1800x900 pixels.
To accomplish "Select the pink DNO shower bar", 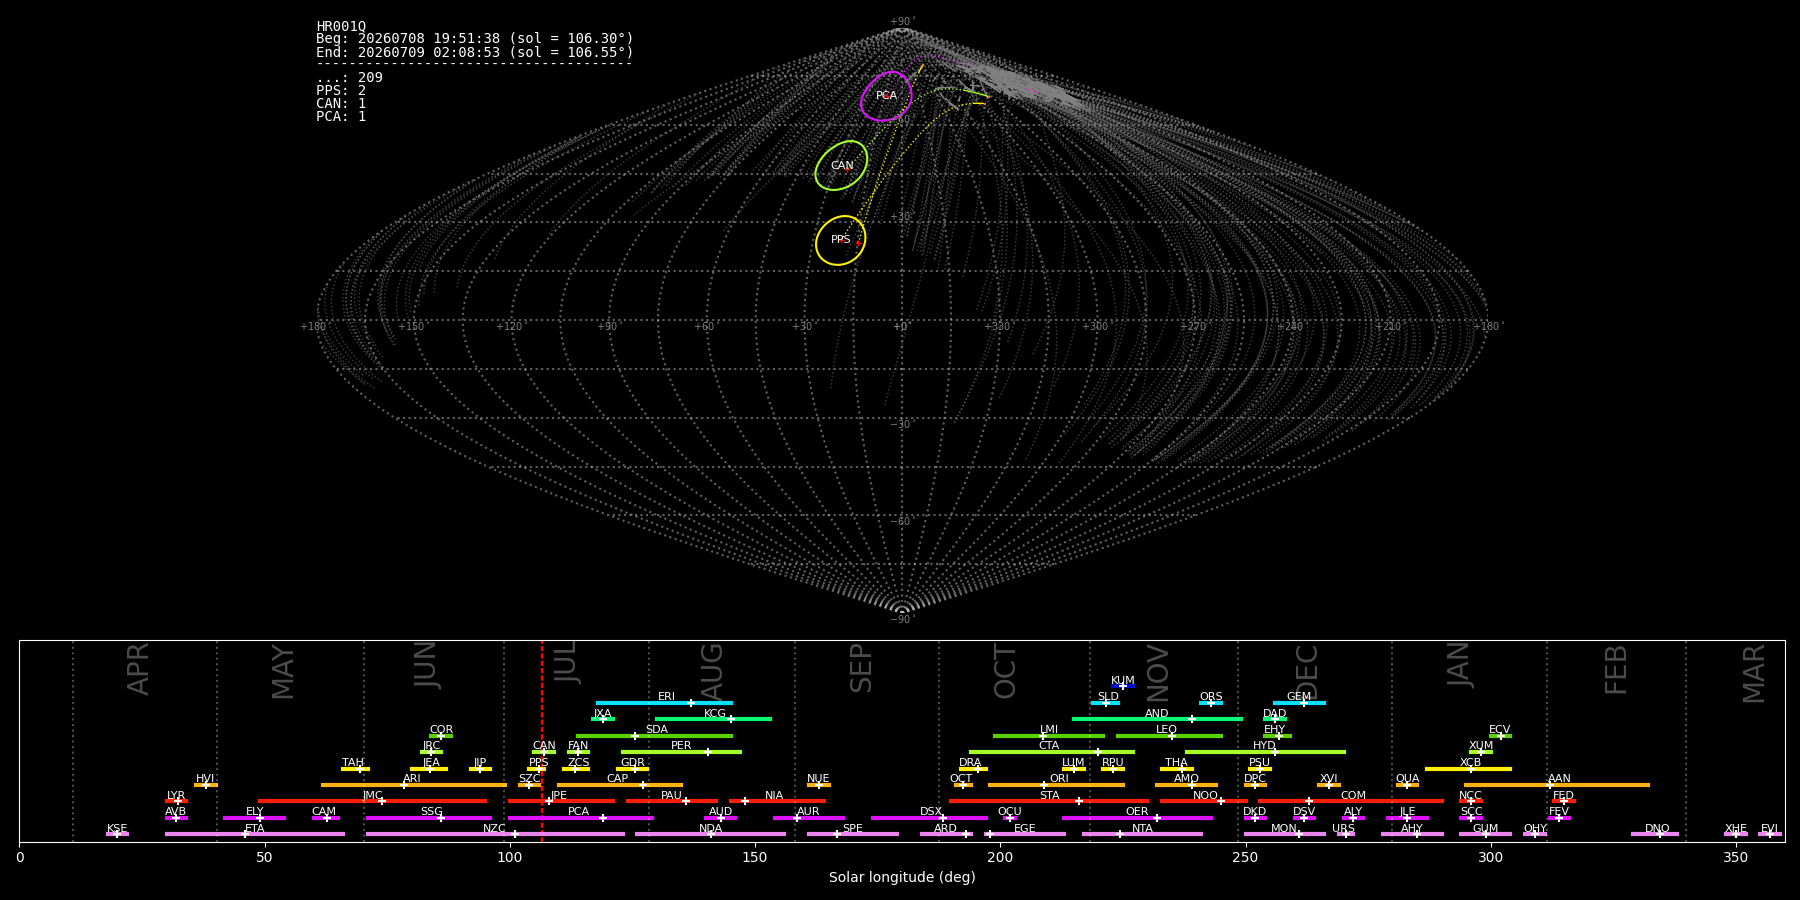I will tap(1655, 834).
